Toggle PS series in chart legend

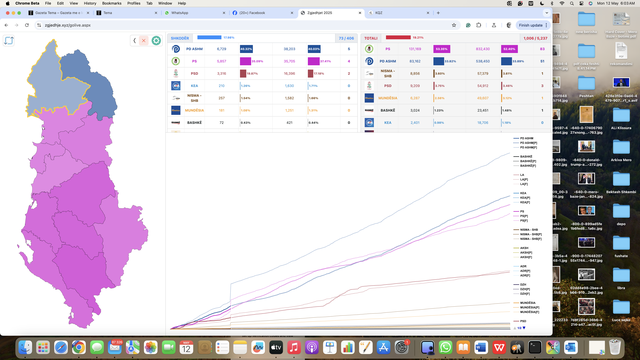click(x=519, y=211)
